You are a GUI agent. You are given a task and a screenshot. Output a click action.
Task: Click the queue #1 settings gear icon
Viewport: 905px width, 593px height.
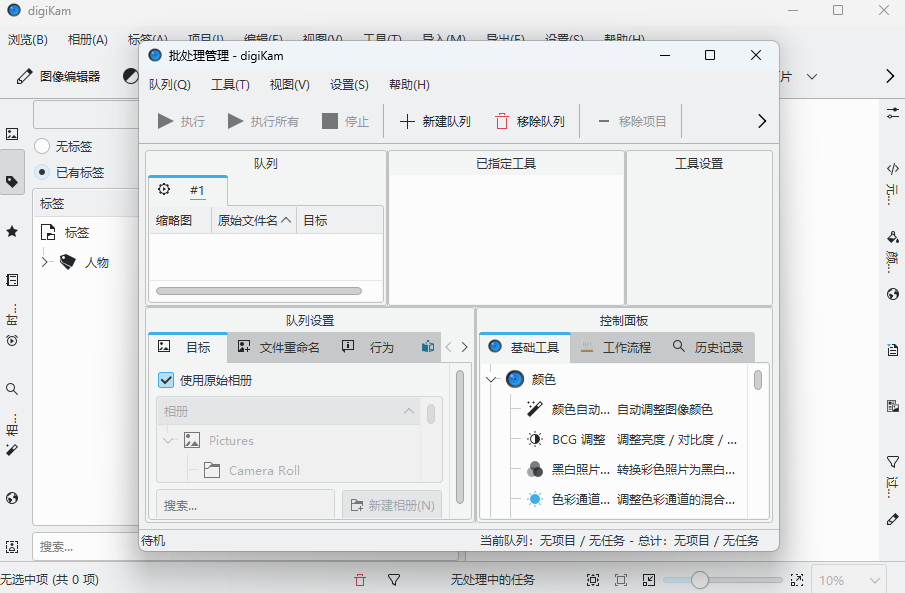pyautogui.click(x=164, y=190)
